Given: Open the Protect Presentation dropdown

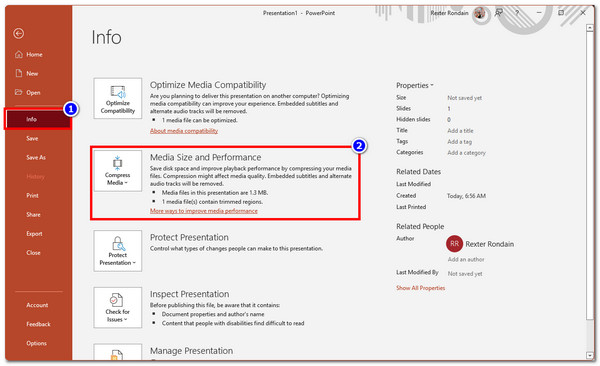Looking at the screenshot, I should [x=118, y=251].
